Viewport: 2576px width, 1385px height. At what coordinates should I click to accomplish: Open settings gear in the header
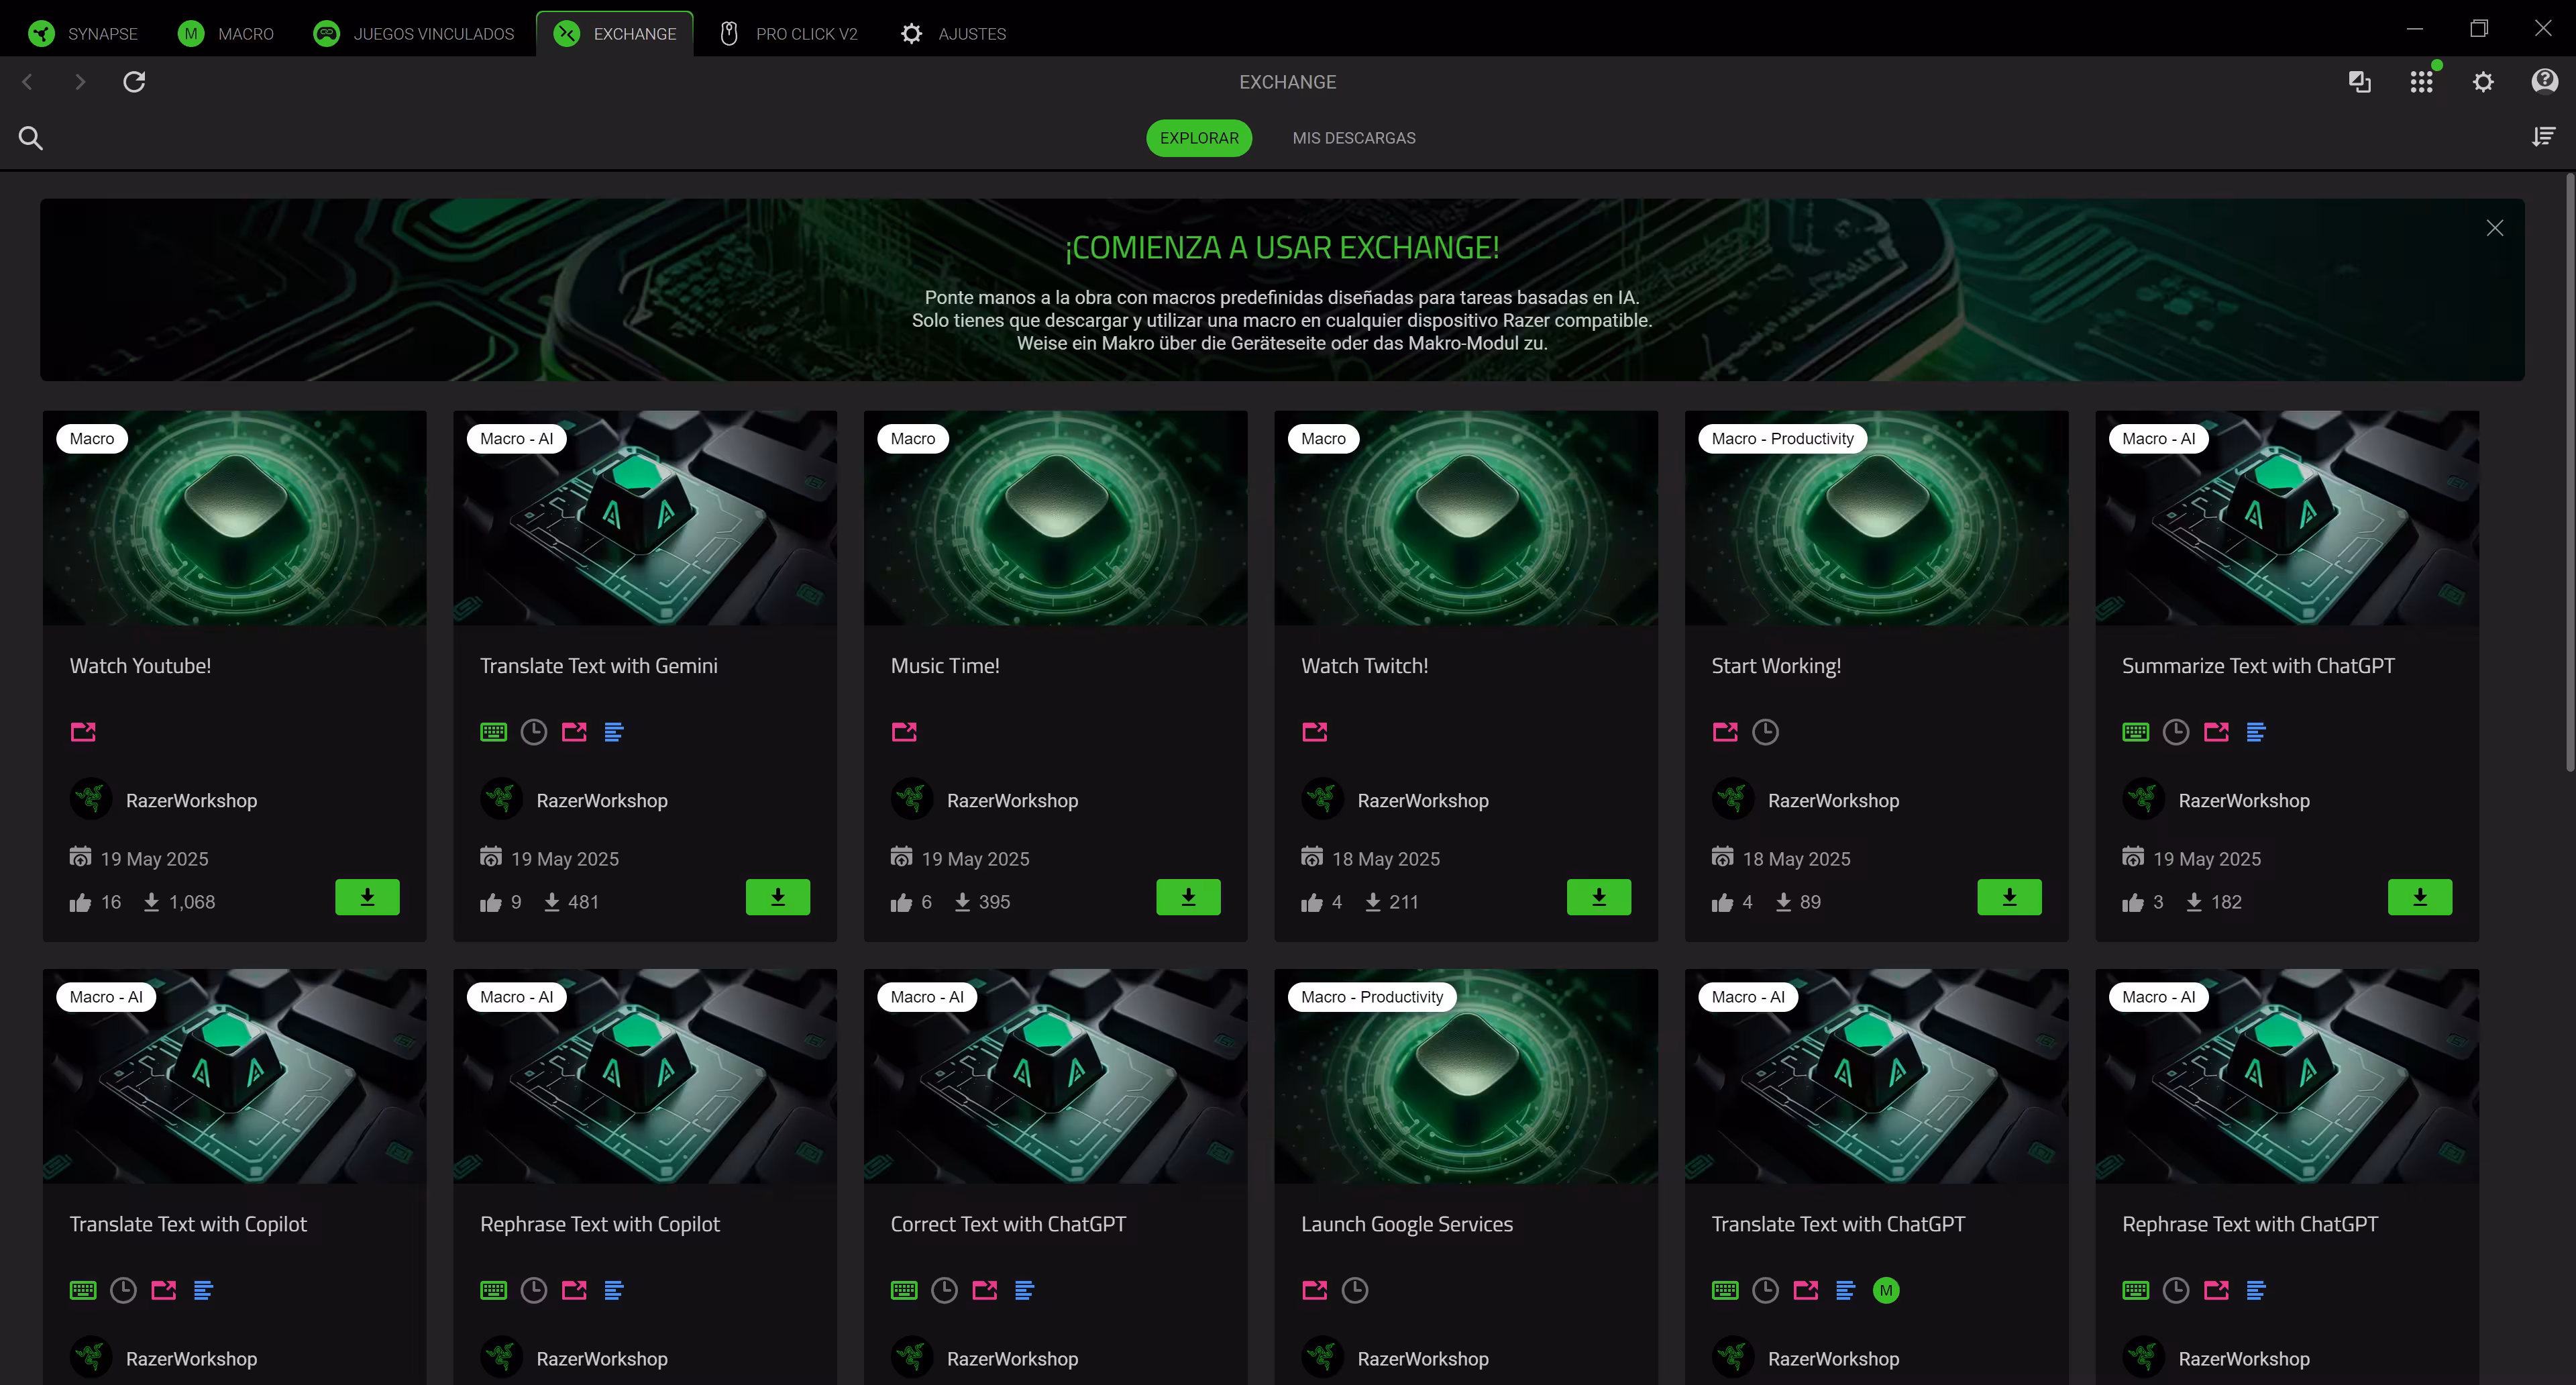[x=2483, y=82]
